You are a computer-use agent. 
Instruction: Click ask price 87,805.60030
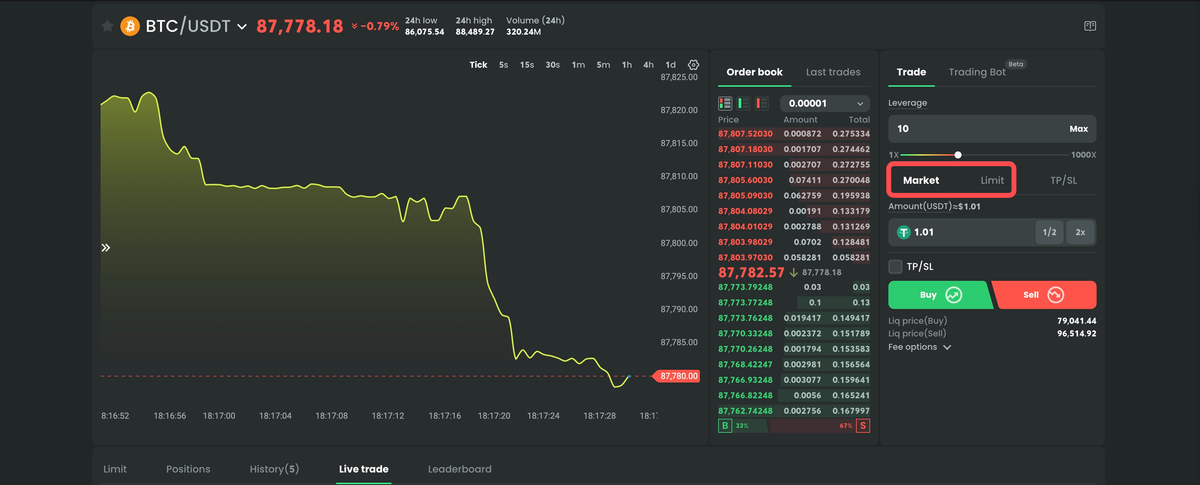[746, 180]
